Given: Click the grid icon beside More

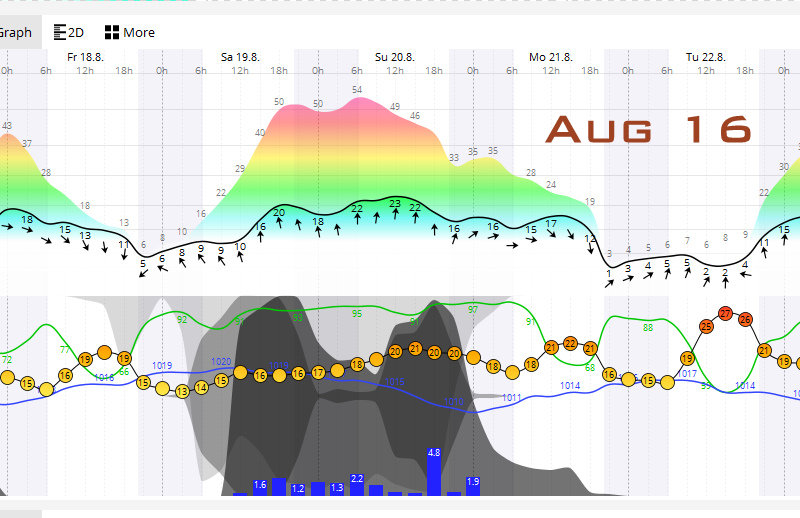Looking at the screenshot, I should click(x=112, y=32).
